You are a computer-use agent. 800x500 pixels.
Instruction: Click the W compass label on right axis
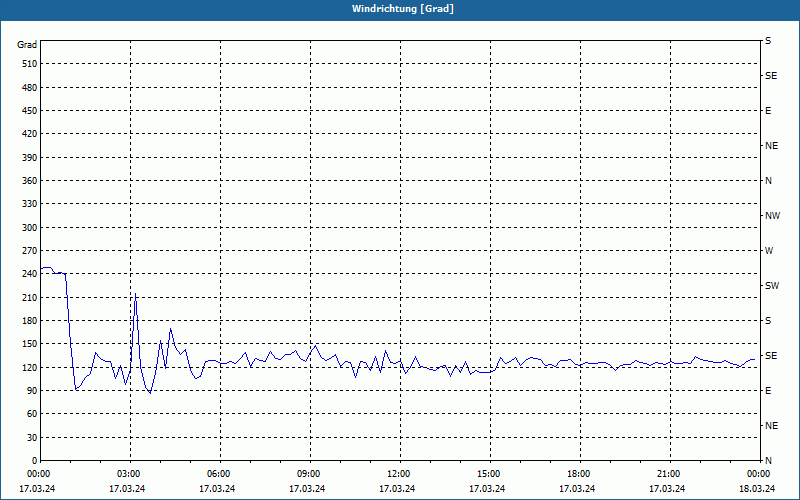pos(769,251)
